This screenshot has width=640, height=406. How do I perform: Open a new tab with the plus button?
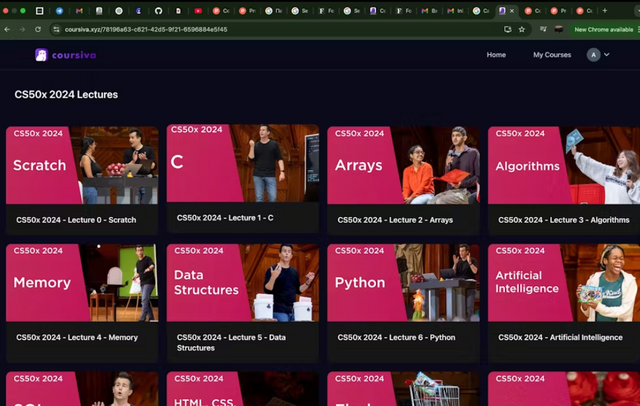point(604,11)
